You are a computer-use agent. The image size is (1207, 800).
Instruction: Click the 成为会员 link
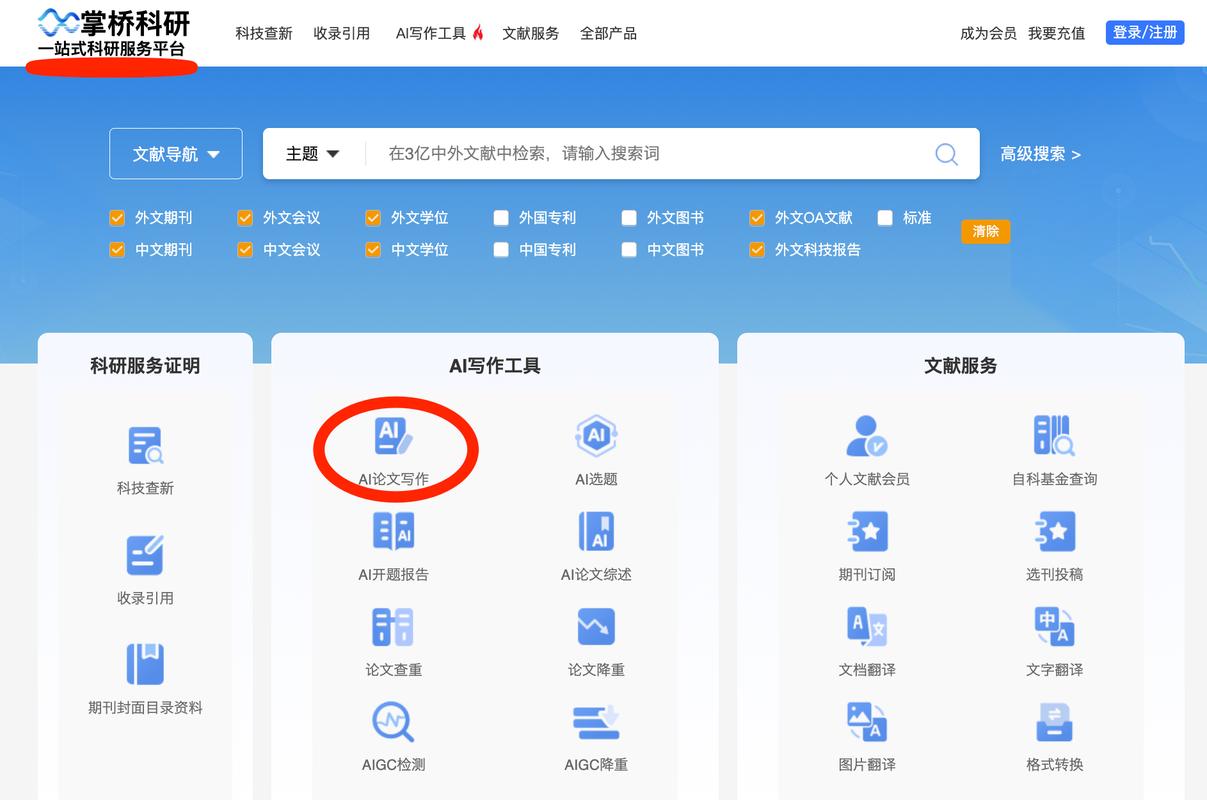[x=988, y=33]
